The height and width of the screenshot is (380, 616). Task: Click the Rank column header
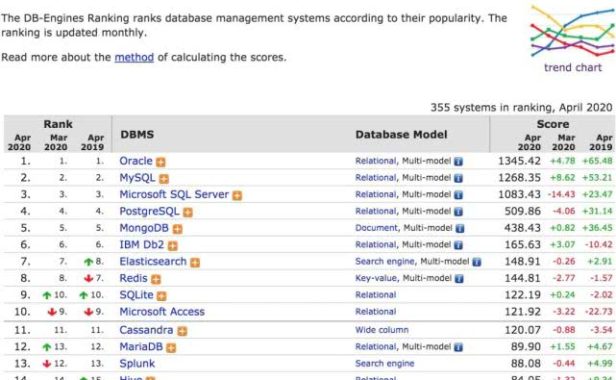click(58, 124)
